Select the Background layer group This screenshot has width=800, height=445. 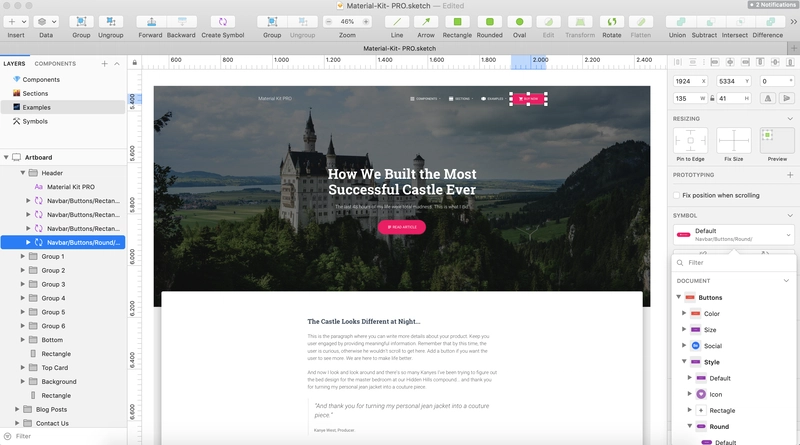59,381
